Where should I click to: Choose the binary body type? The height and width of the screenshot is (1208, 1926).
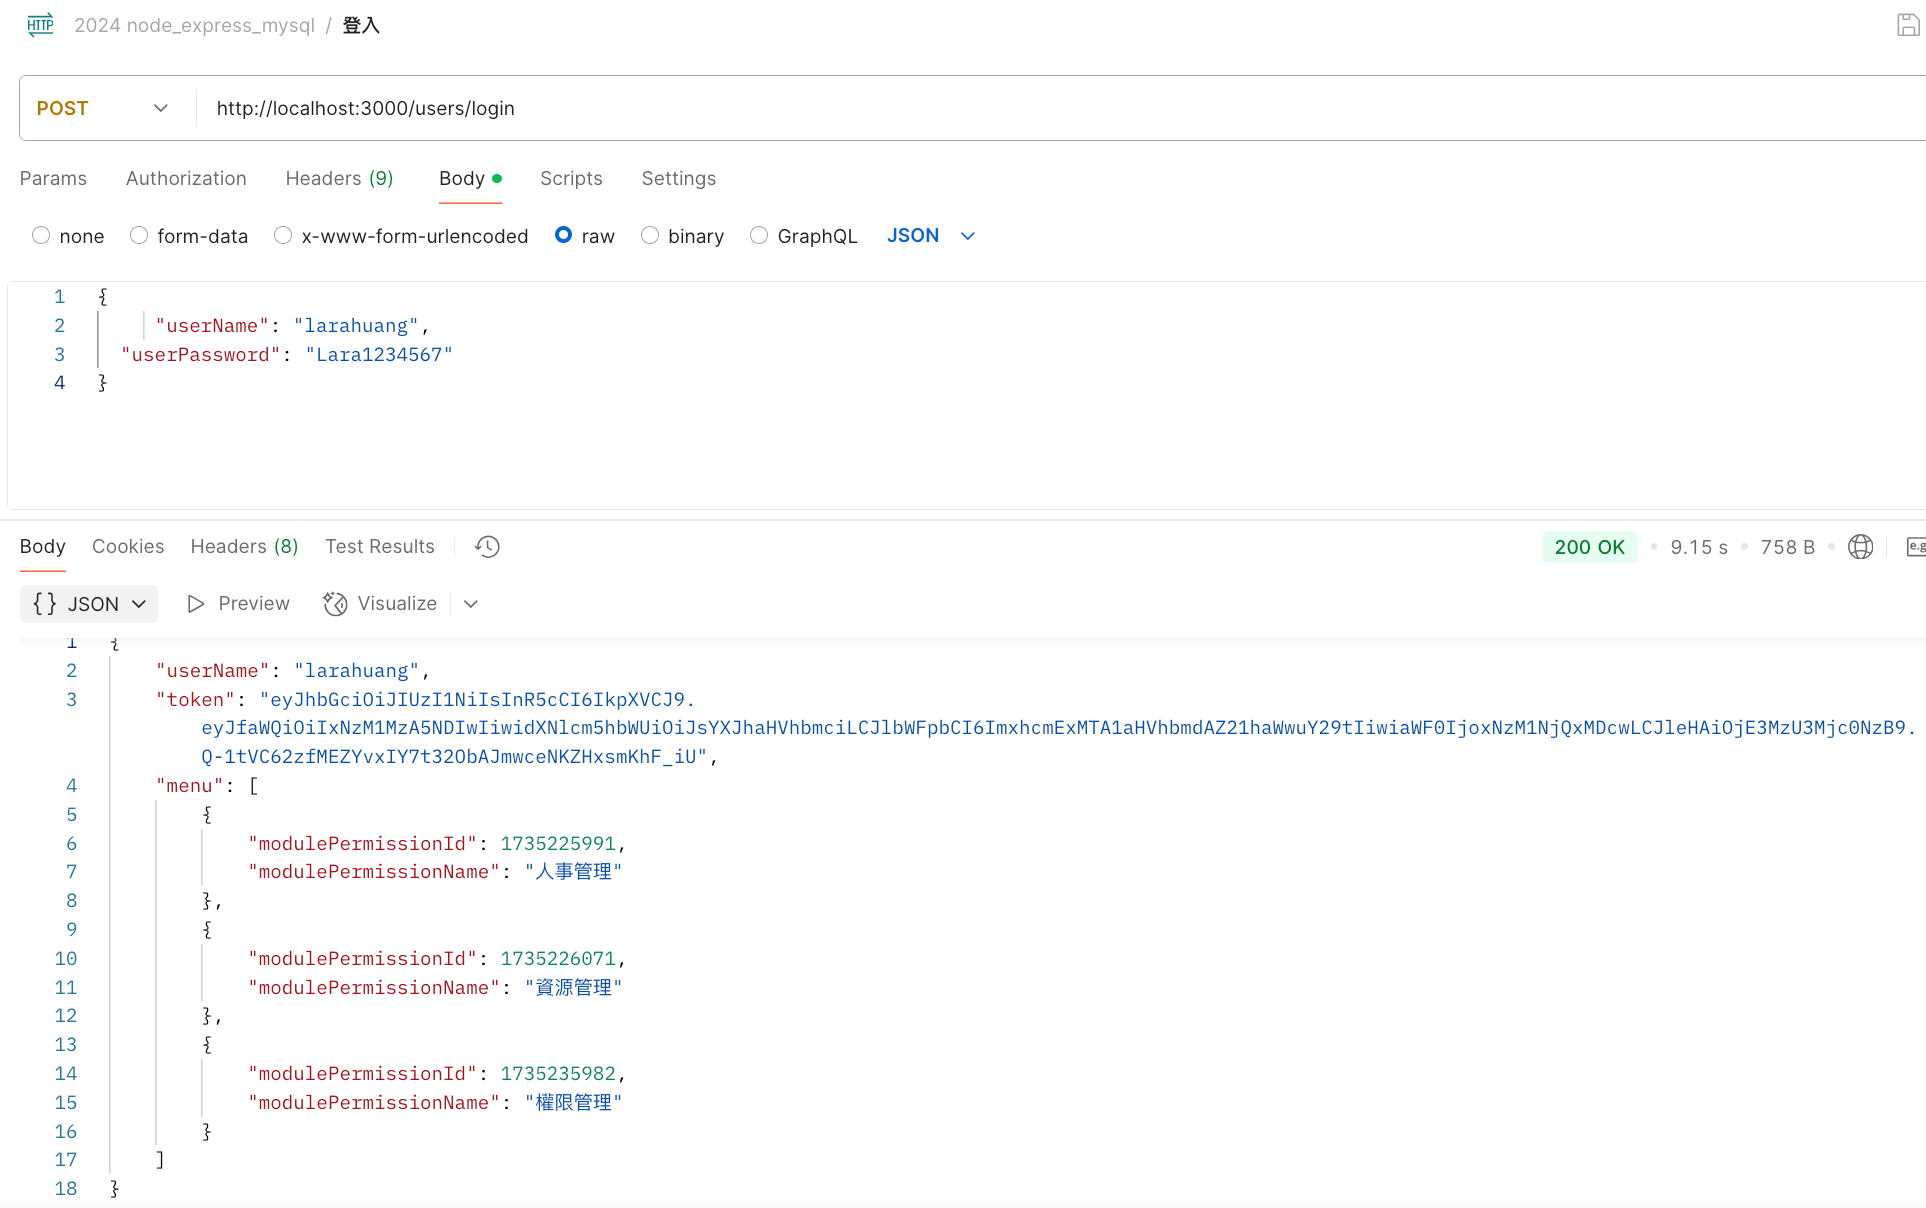[x=650, y=236]
